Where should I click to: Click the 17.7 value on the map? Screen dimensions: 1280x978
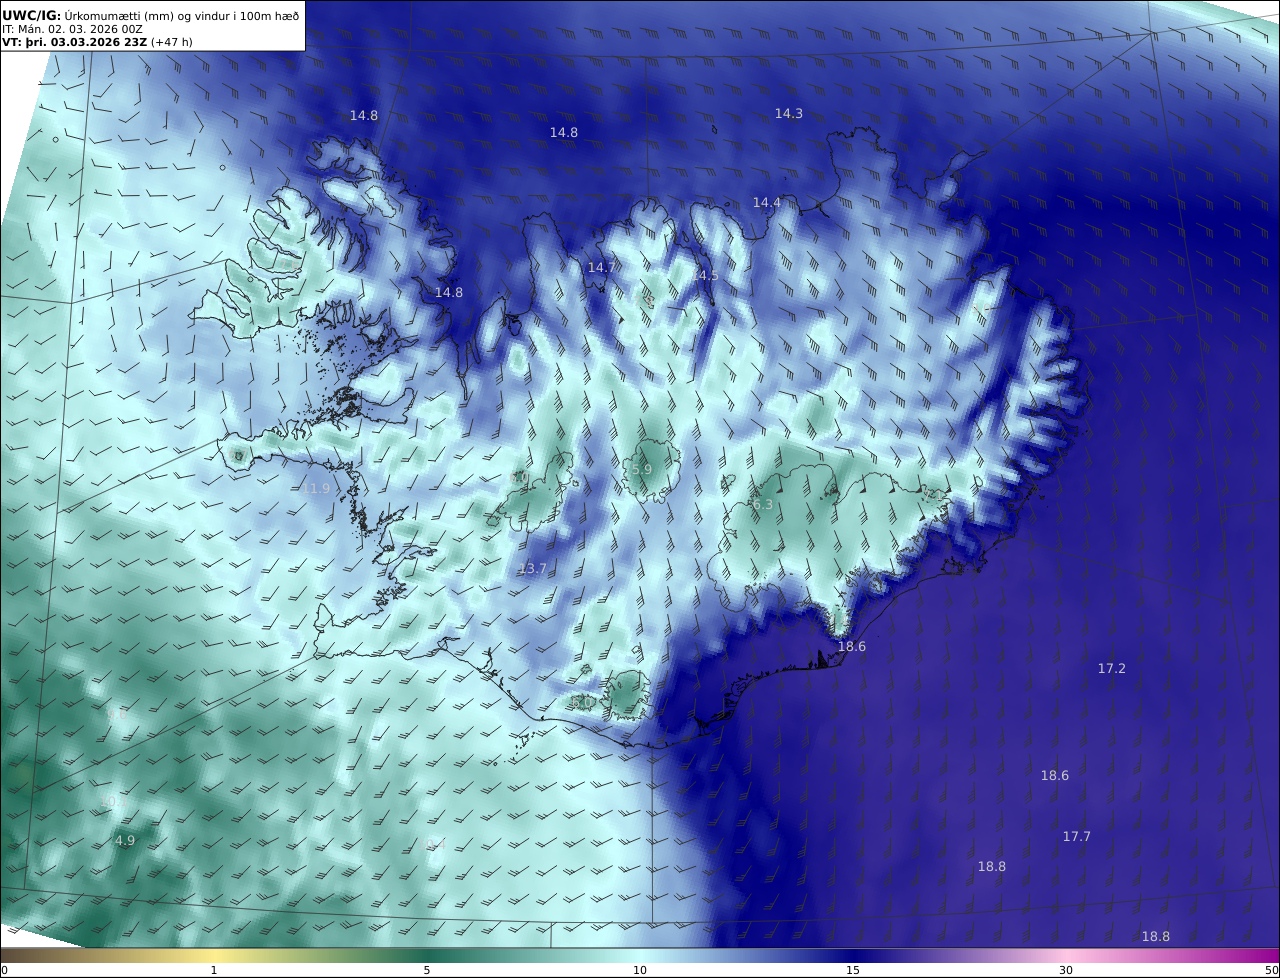click(x=1077, y=837)
